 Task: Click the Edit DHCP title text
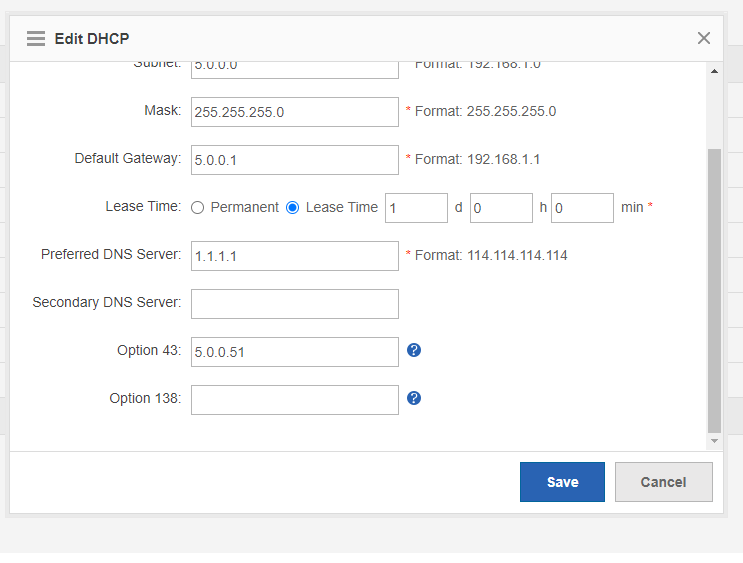92,38
